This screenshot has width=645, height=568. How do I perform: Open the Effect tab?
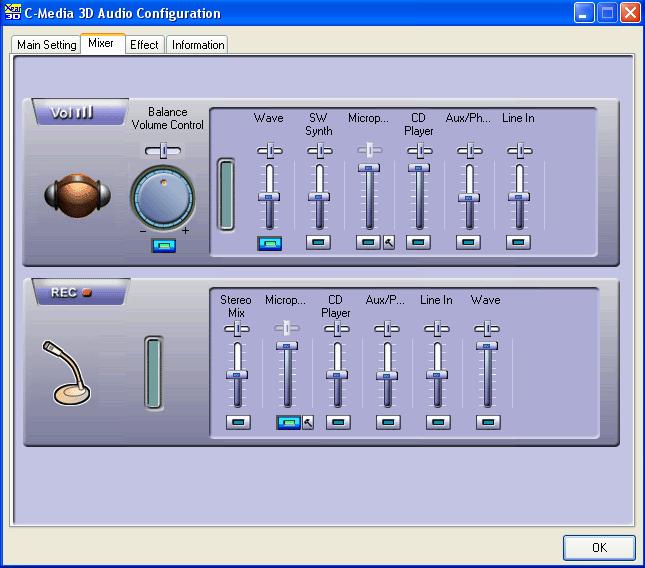144,44
